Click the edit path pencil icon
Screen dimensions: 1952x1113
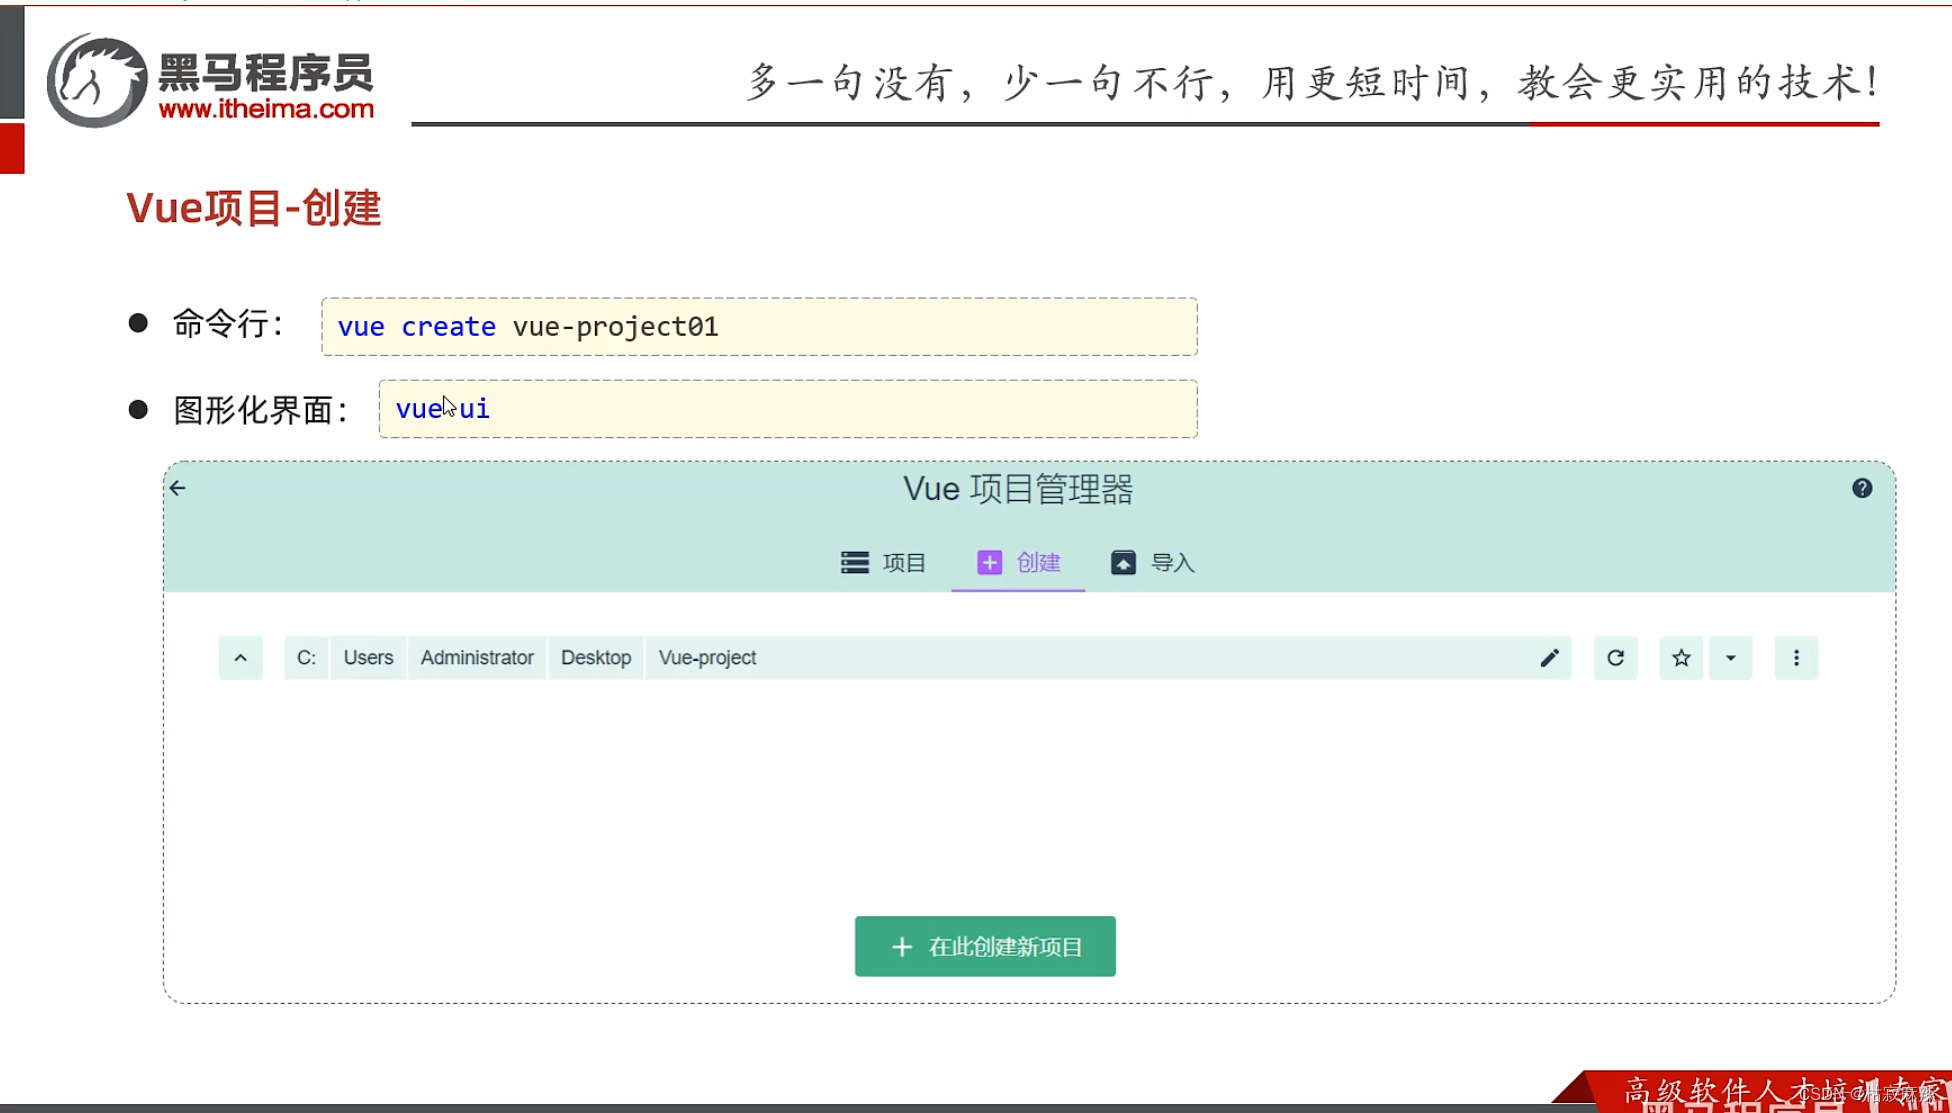pos(1550,658)
